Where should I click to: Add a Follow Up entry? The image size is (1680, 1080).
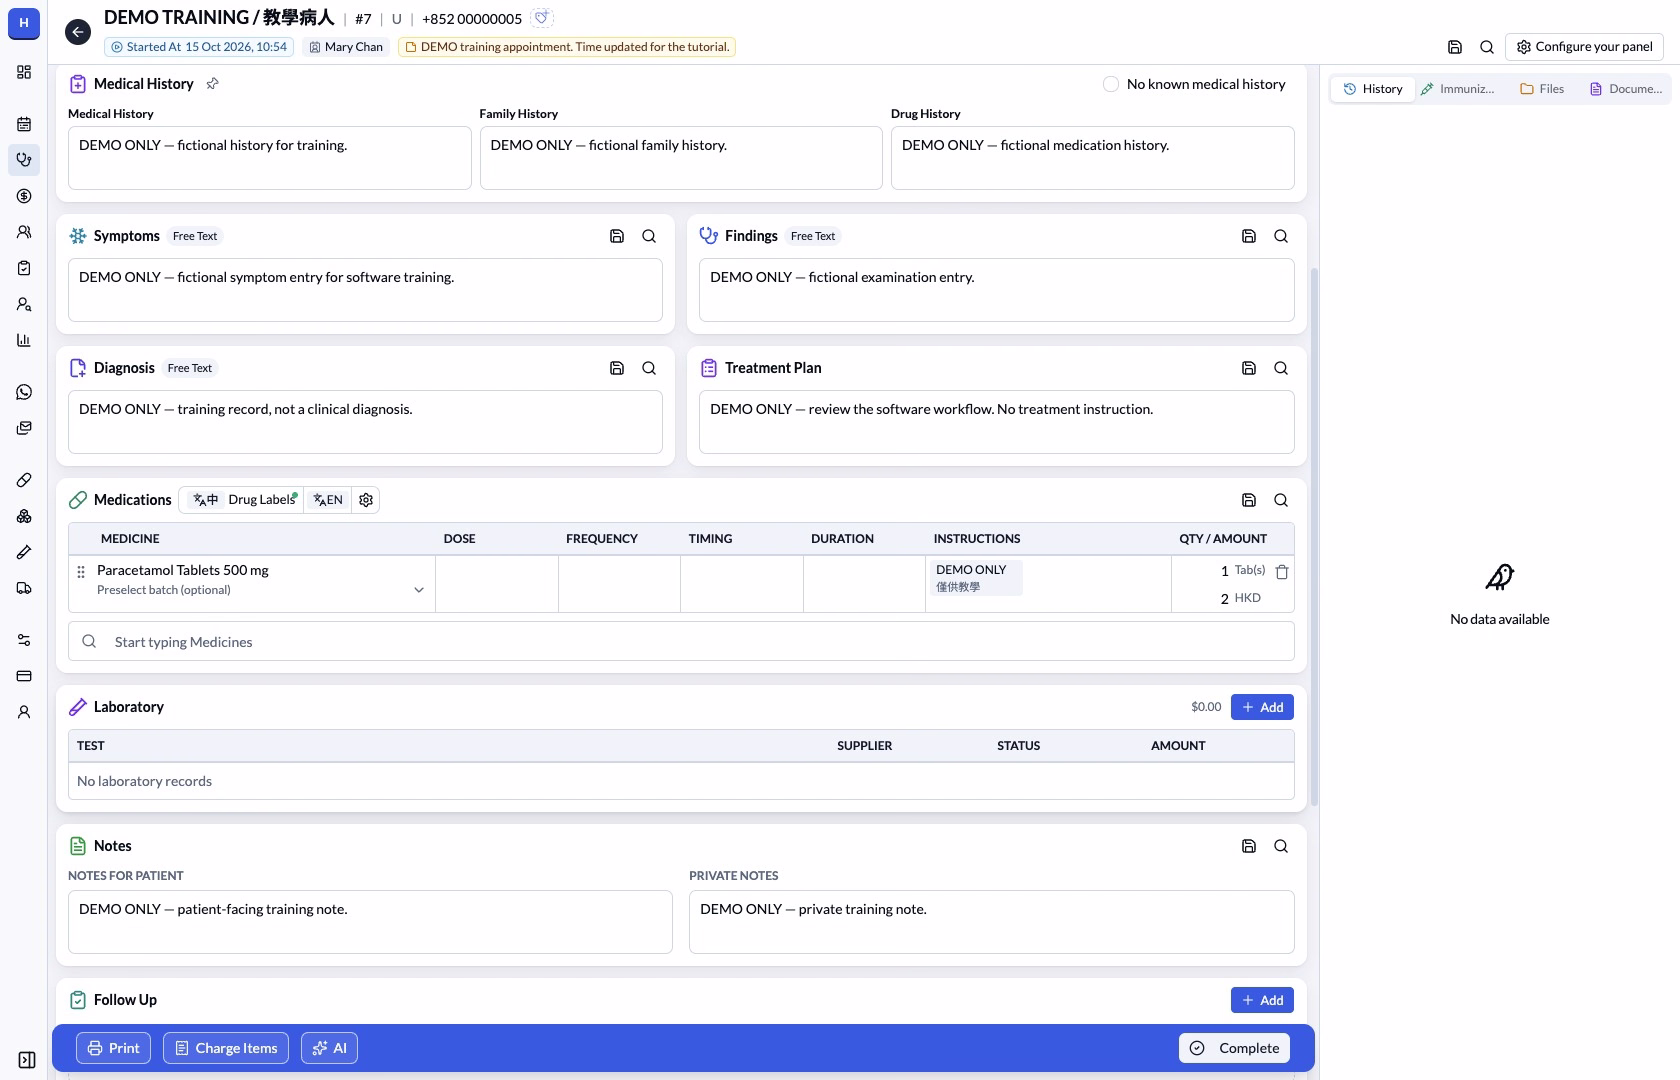(1262, 1000)
